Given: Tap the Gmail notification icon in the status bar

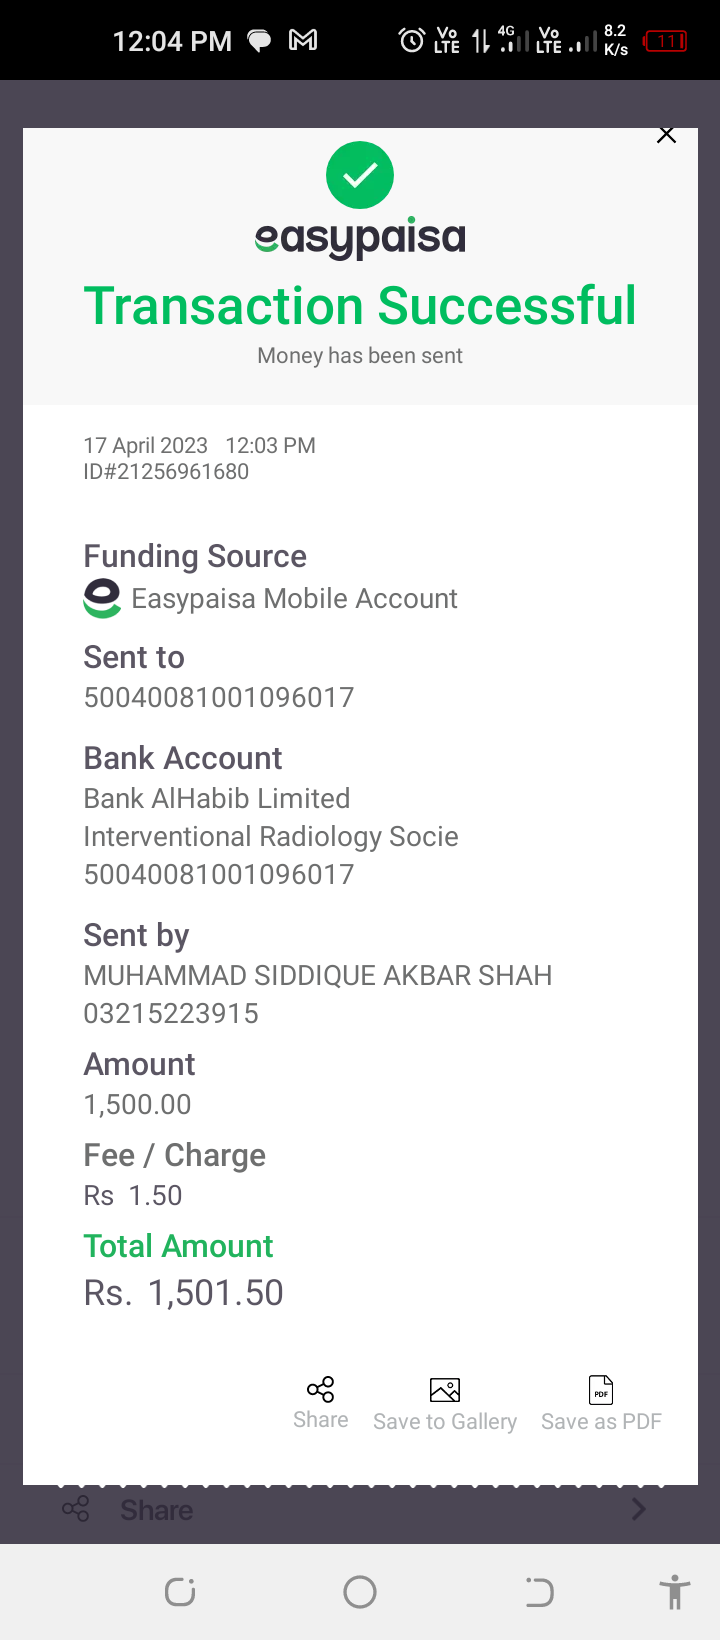Looking at the screenshot, I should coord(303,40).
